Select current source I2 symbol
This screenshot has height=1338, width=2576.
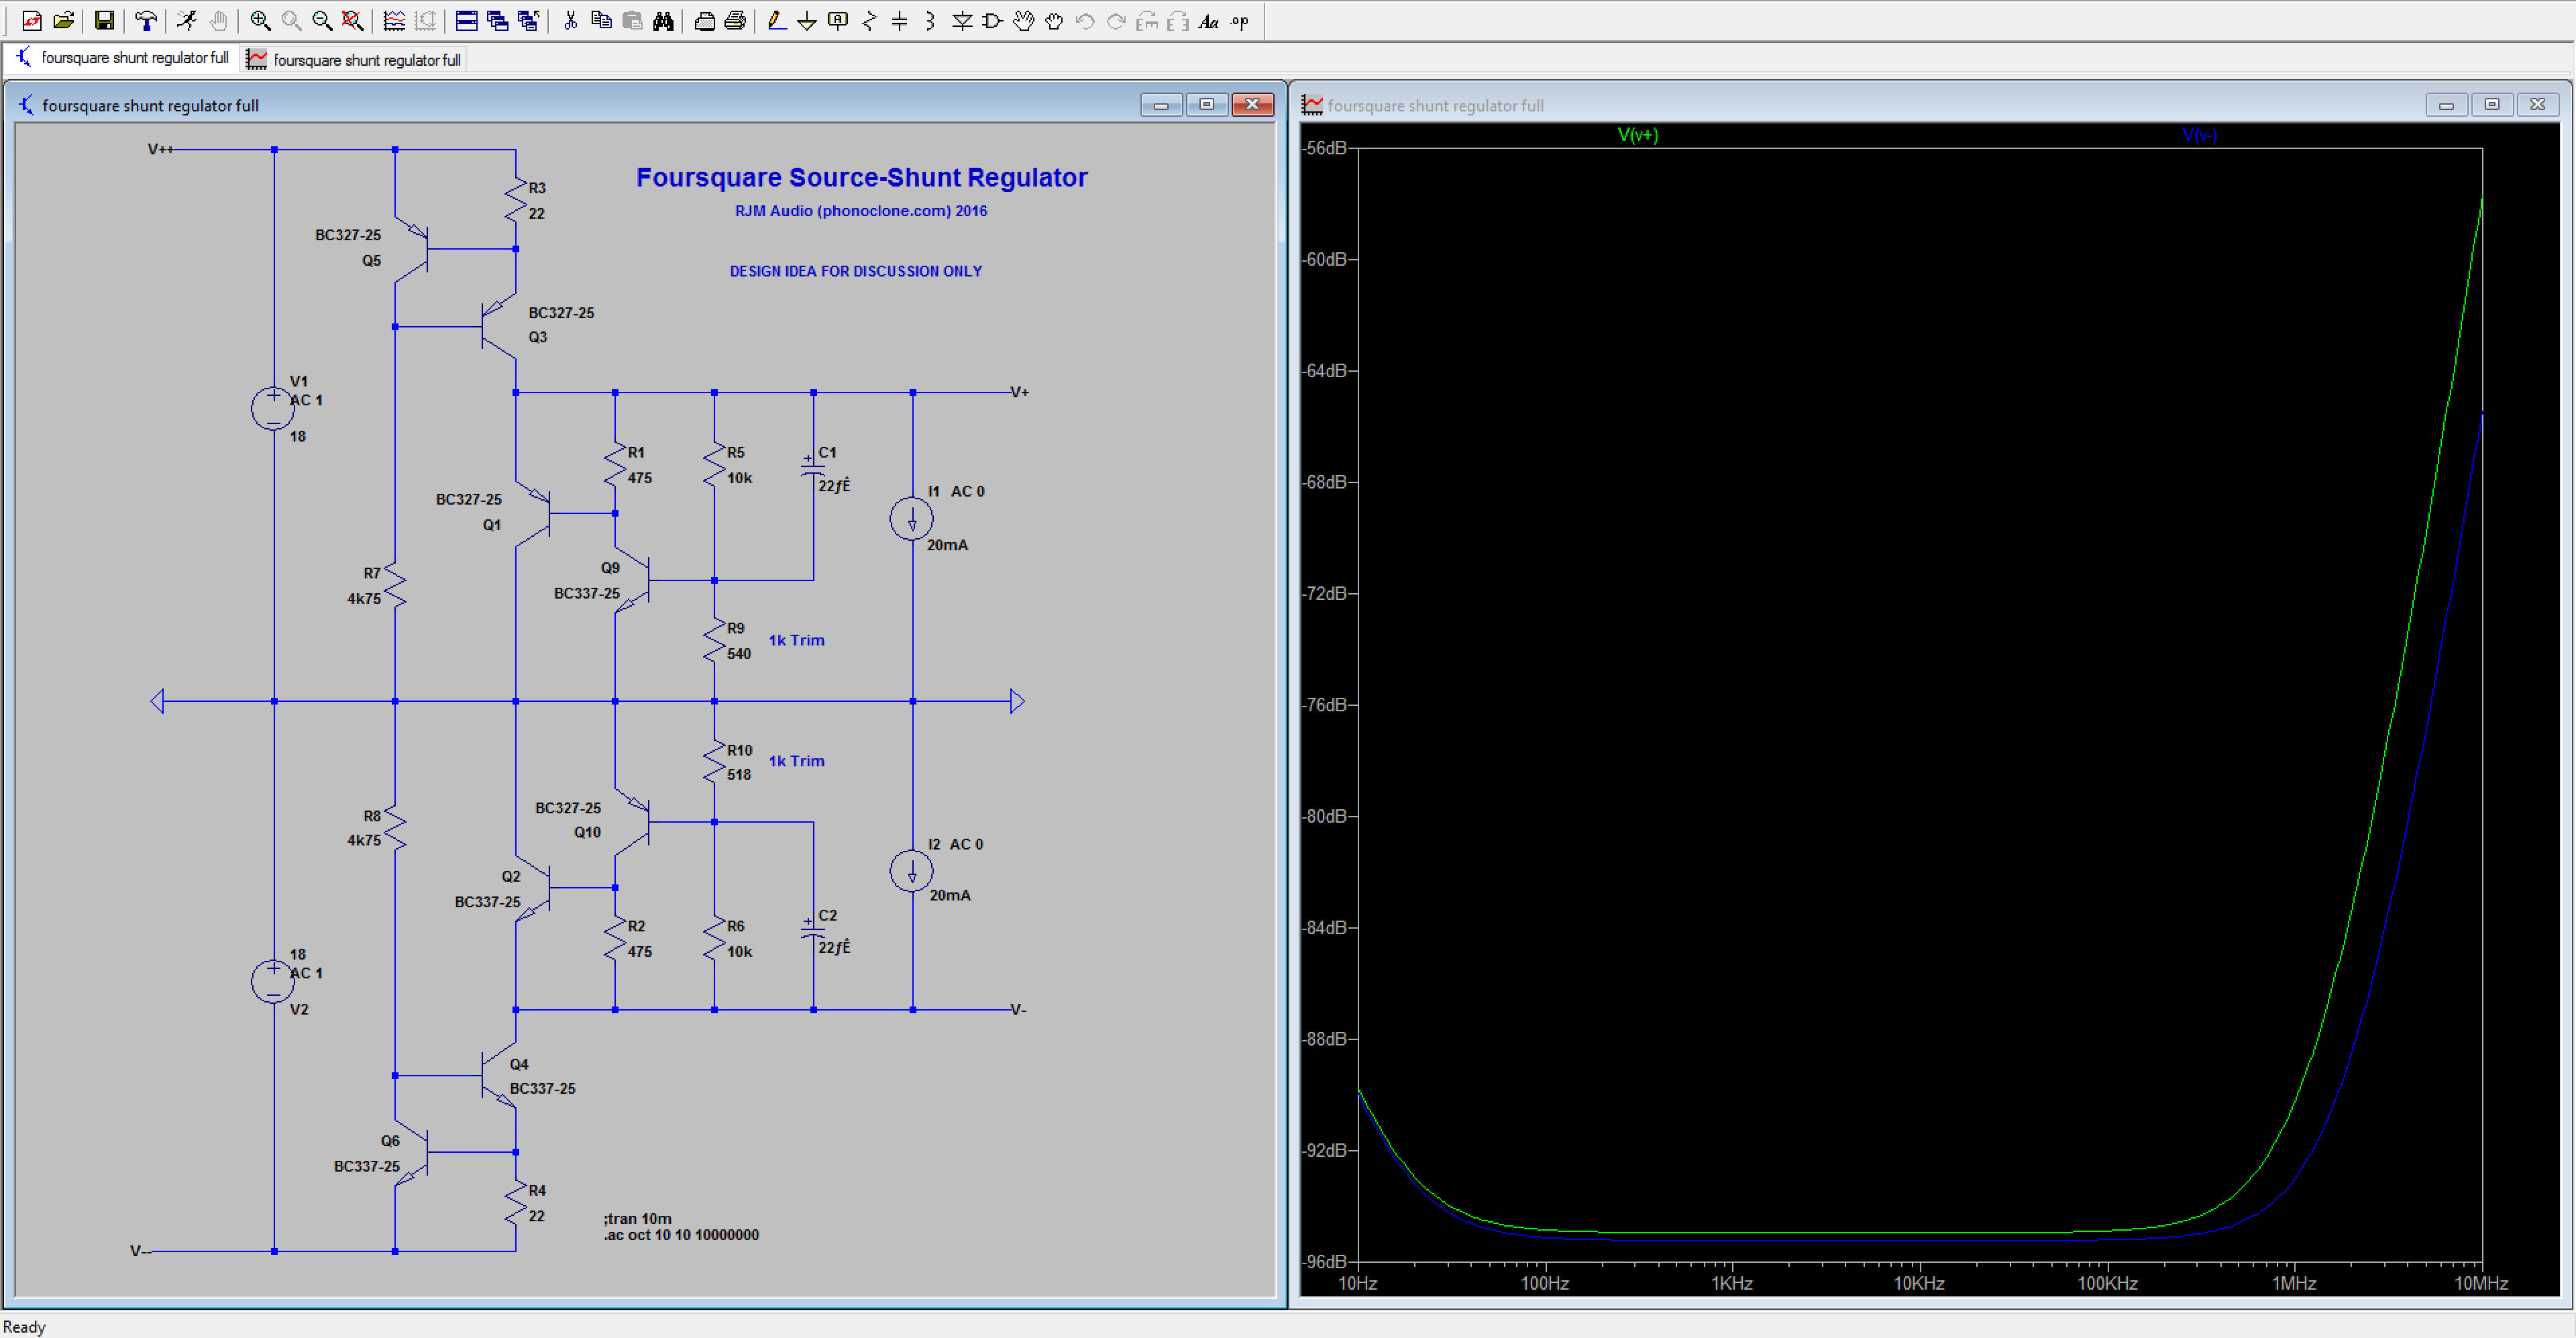pos(911,870)
